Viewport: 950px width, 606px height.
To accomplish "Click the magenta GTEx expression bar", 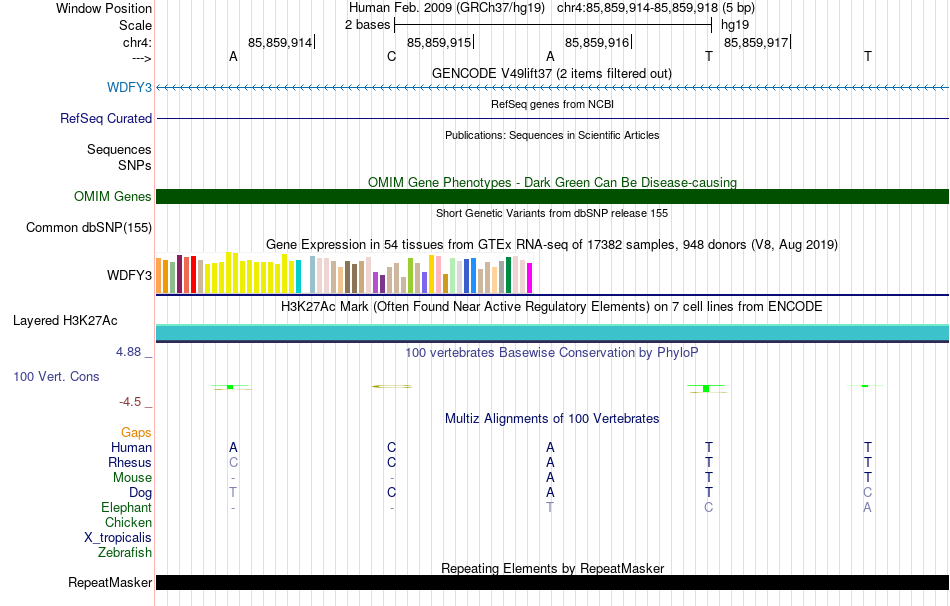I will pyautogui.click(x=529, y=278).
